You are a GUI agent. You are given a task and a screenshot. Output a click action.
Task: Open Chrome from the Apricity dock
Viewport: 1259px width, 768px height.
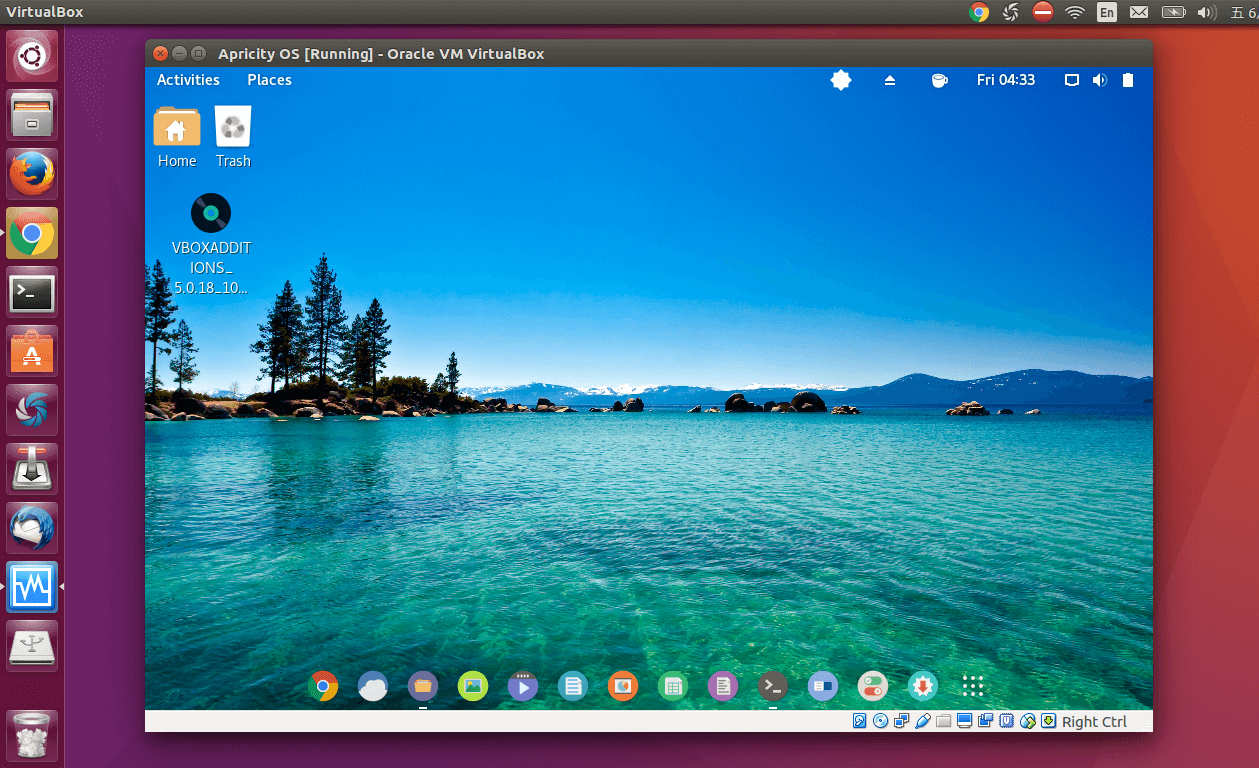click(x=323, y=686)
